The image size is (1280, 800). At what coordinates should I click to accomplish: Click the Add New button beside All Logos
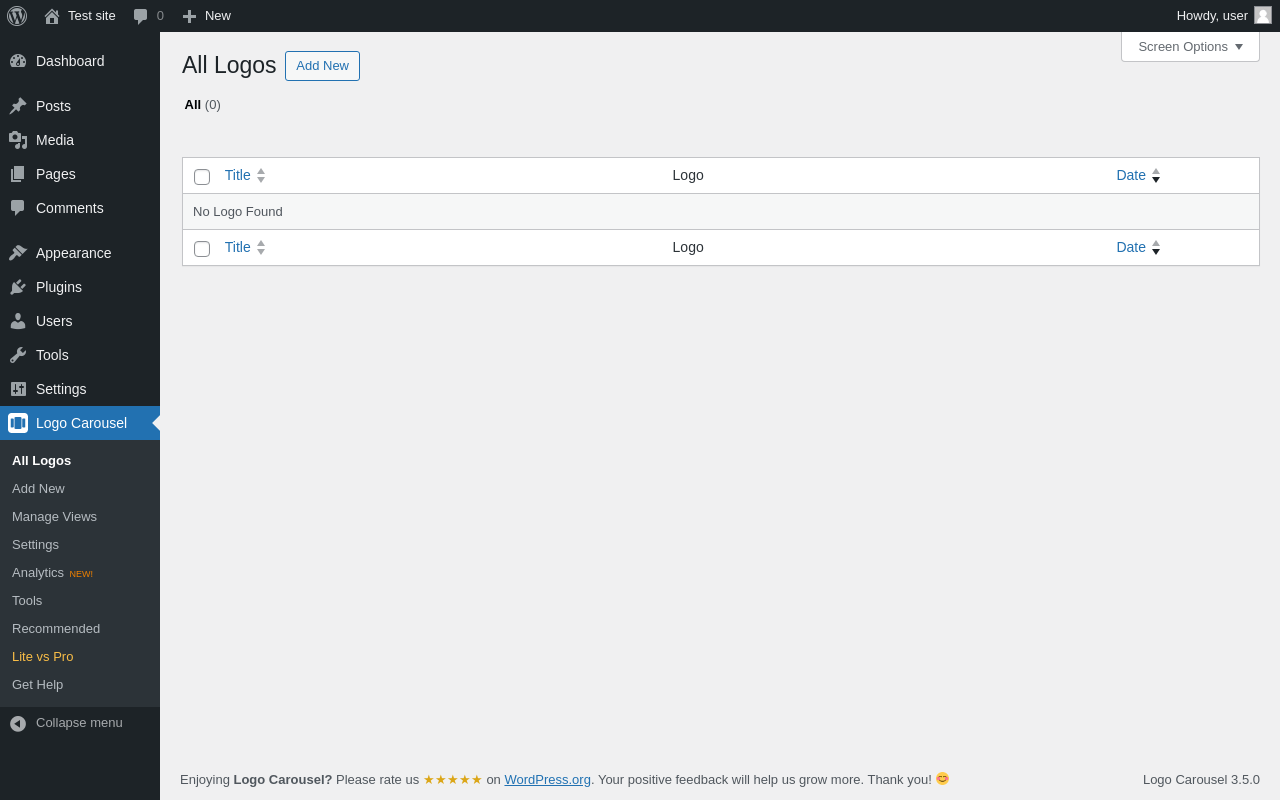pyautogui.click(x=322, y=66)
